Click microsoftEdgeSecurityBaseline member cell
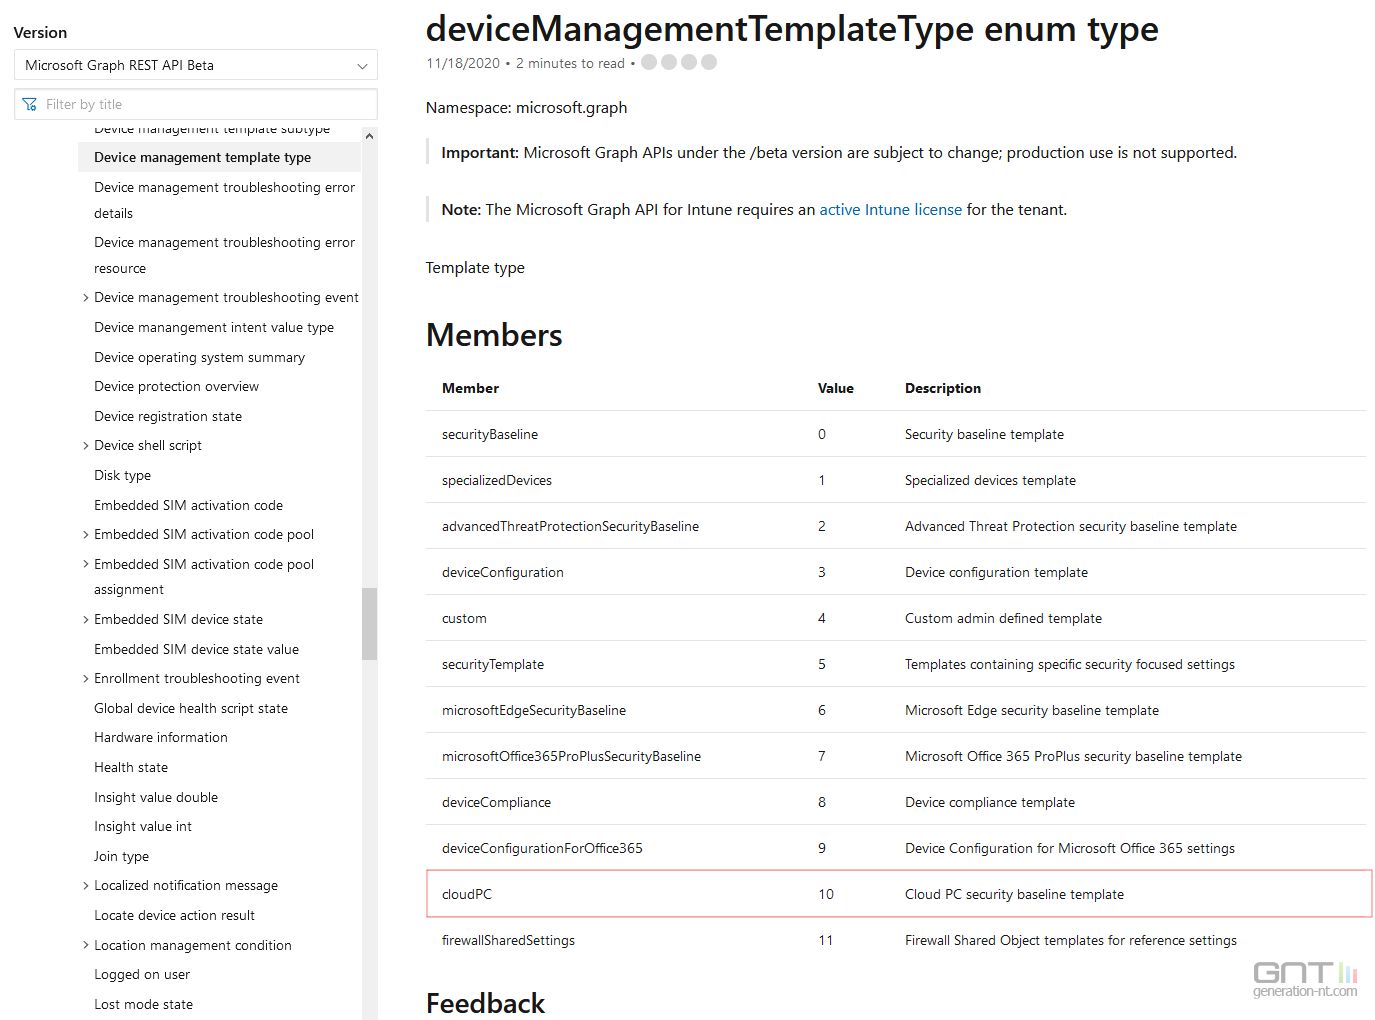This screenshot has width=1375, height=1020. click(534, 710)
